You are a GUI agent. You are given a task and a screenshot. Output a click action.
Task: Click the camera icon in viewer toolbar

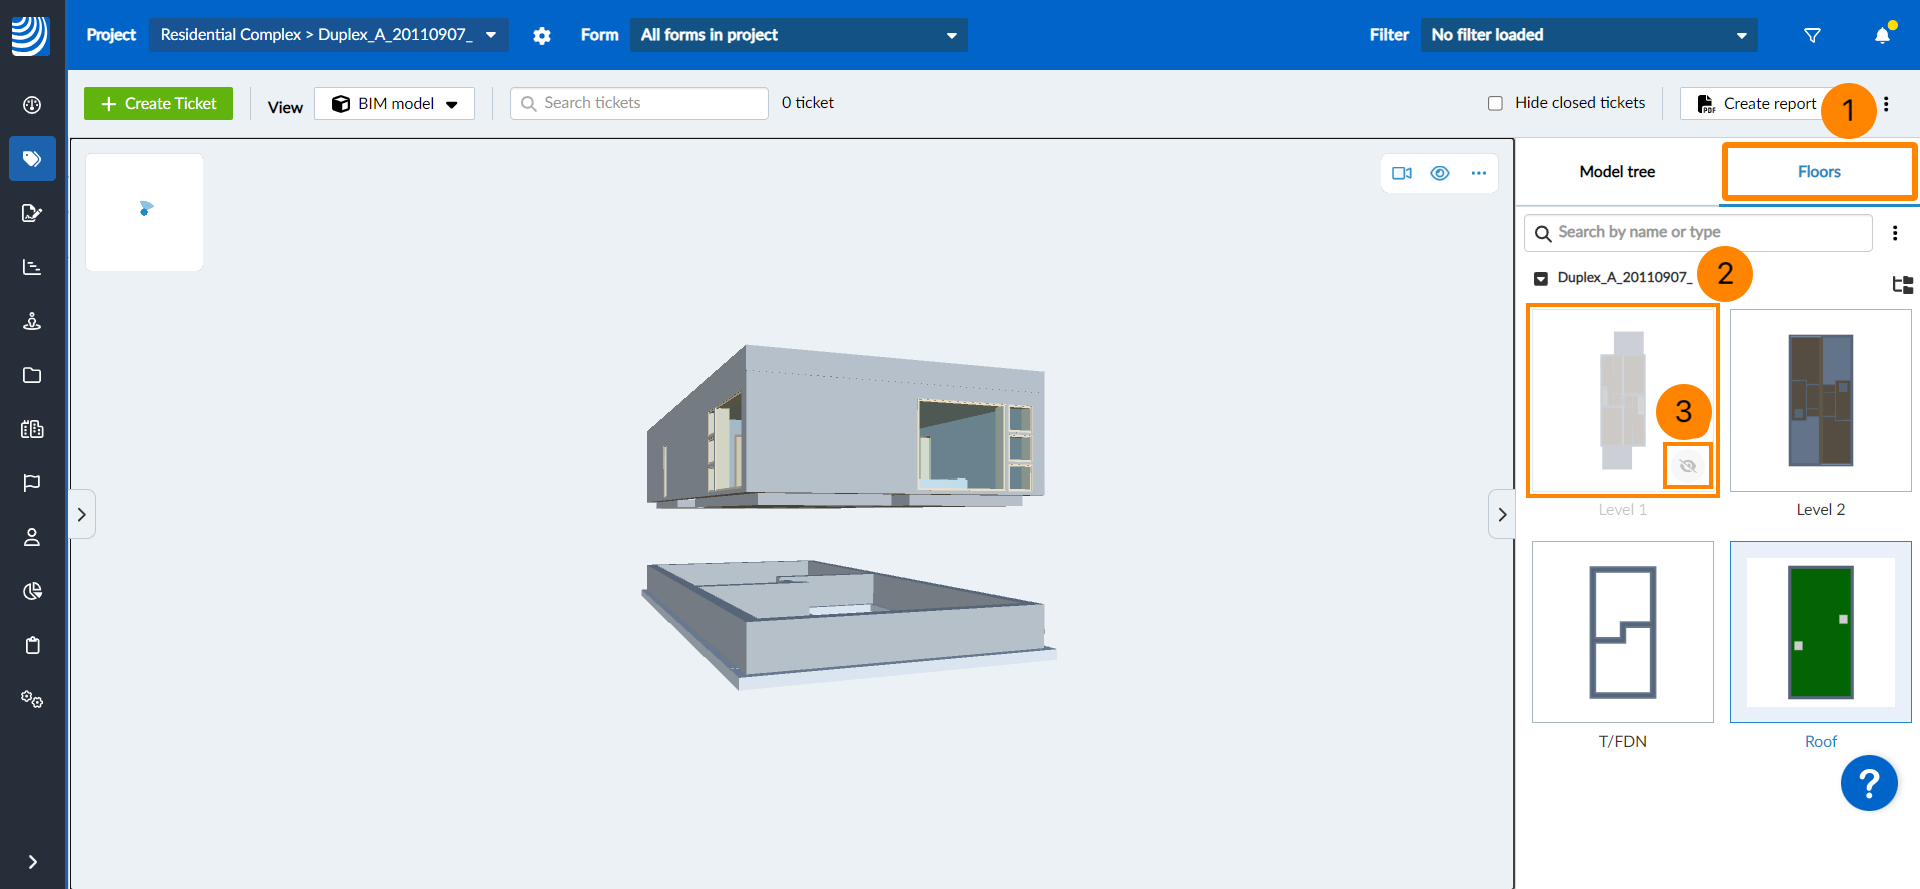click(x=1402, y=173)
